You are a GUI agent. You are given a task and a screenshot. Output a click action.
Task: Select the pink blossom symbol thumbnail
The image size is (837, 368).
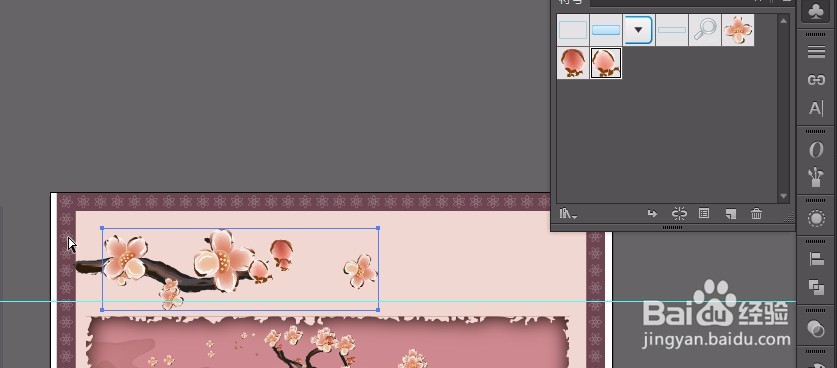(738, 30)
